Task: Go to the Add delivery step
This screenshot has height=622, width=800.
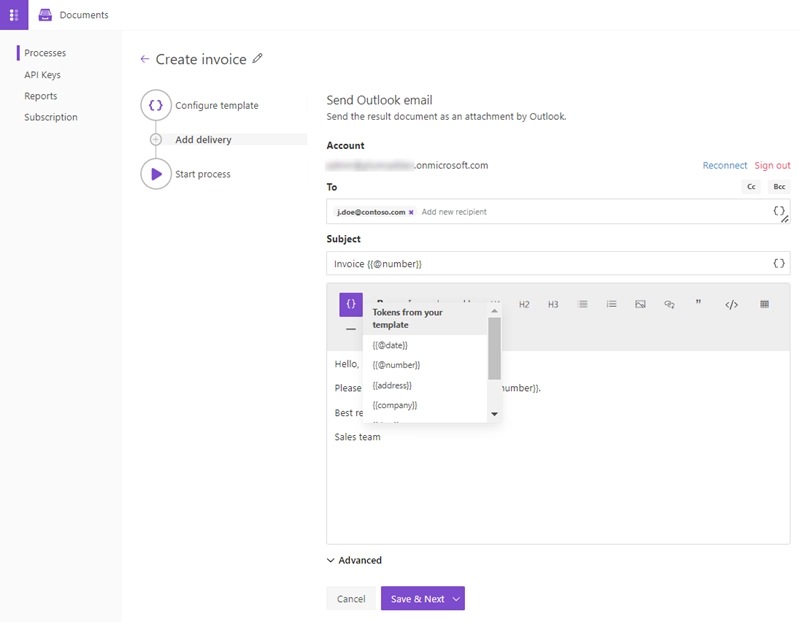Action: (x=203, y=140)
